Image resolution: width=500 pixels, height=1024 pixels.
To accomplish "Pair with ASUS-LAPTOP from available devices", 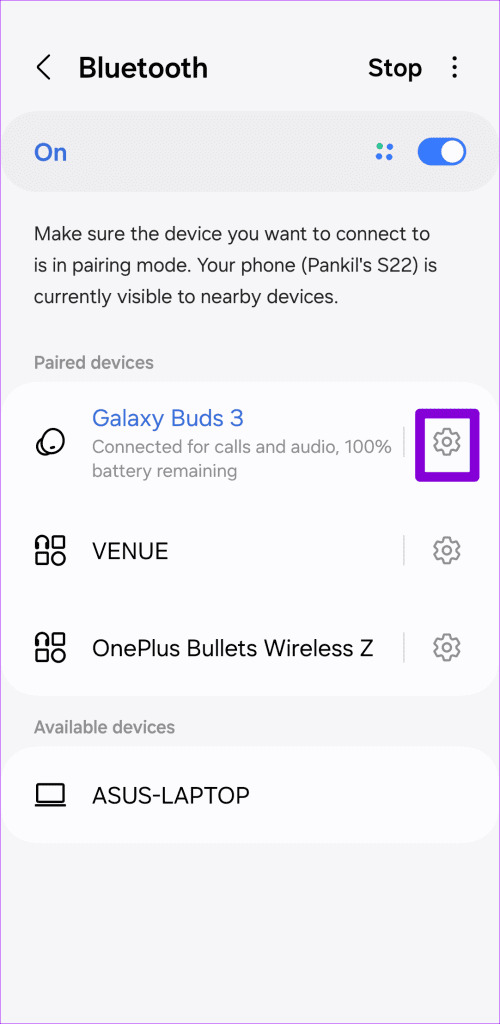I will point(250,795).
